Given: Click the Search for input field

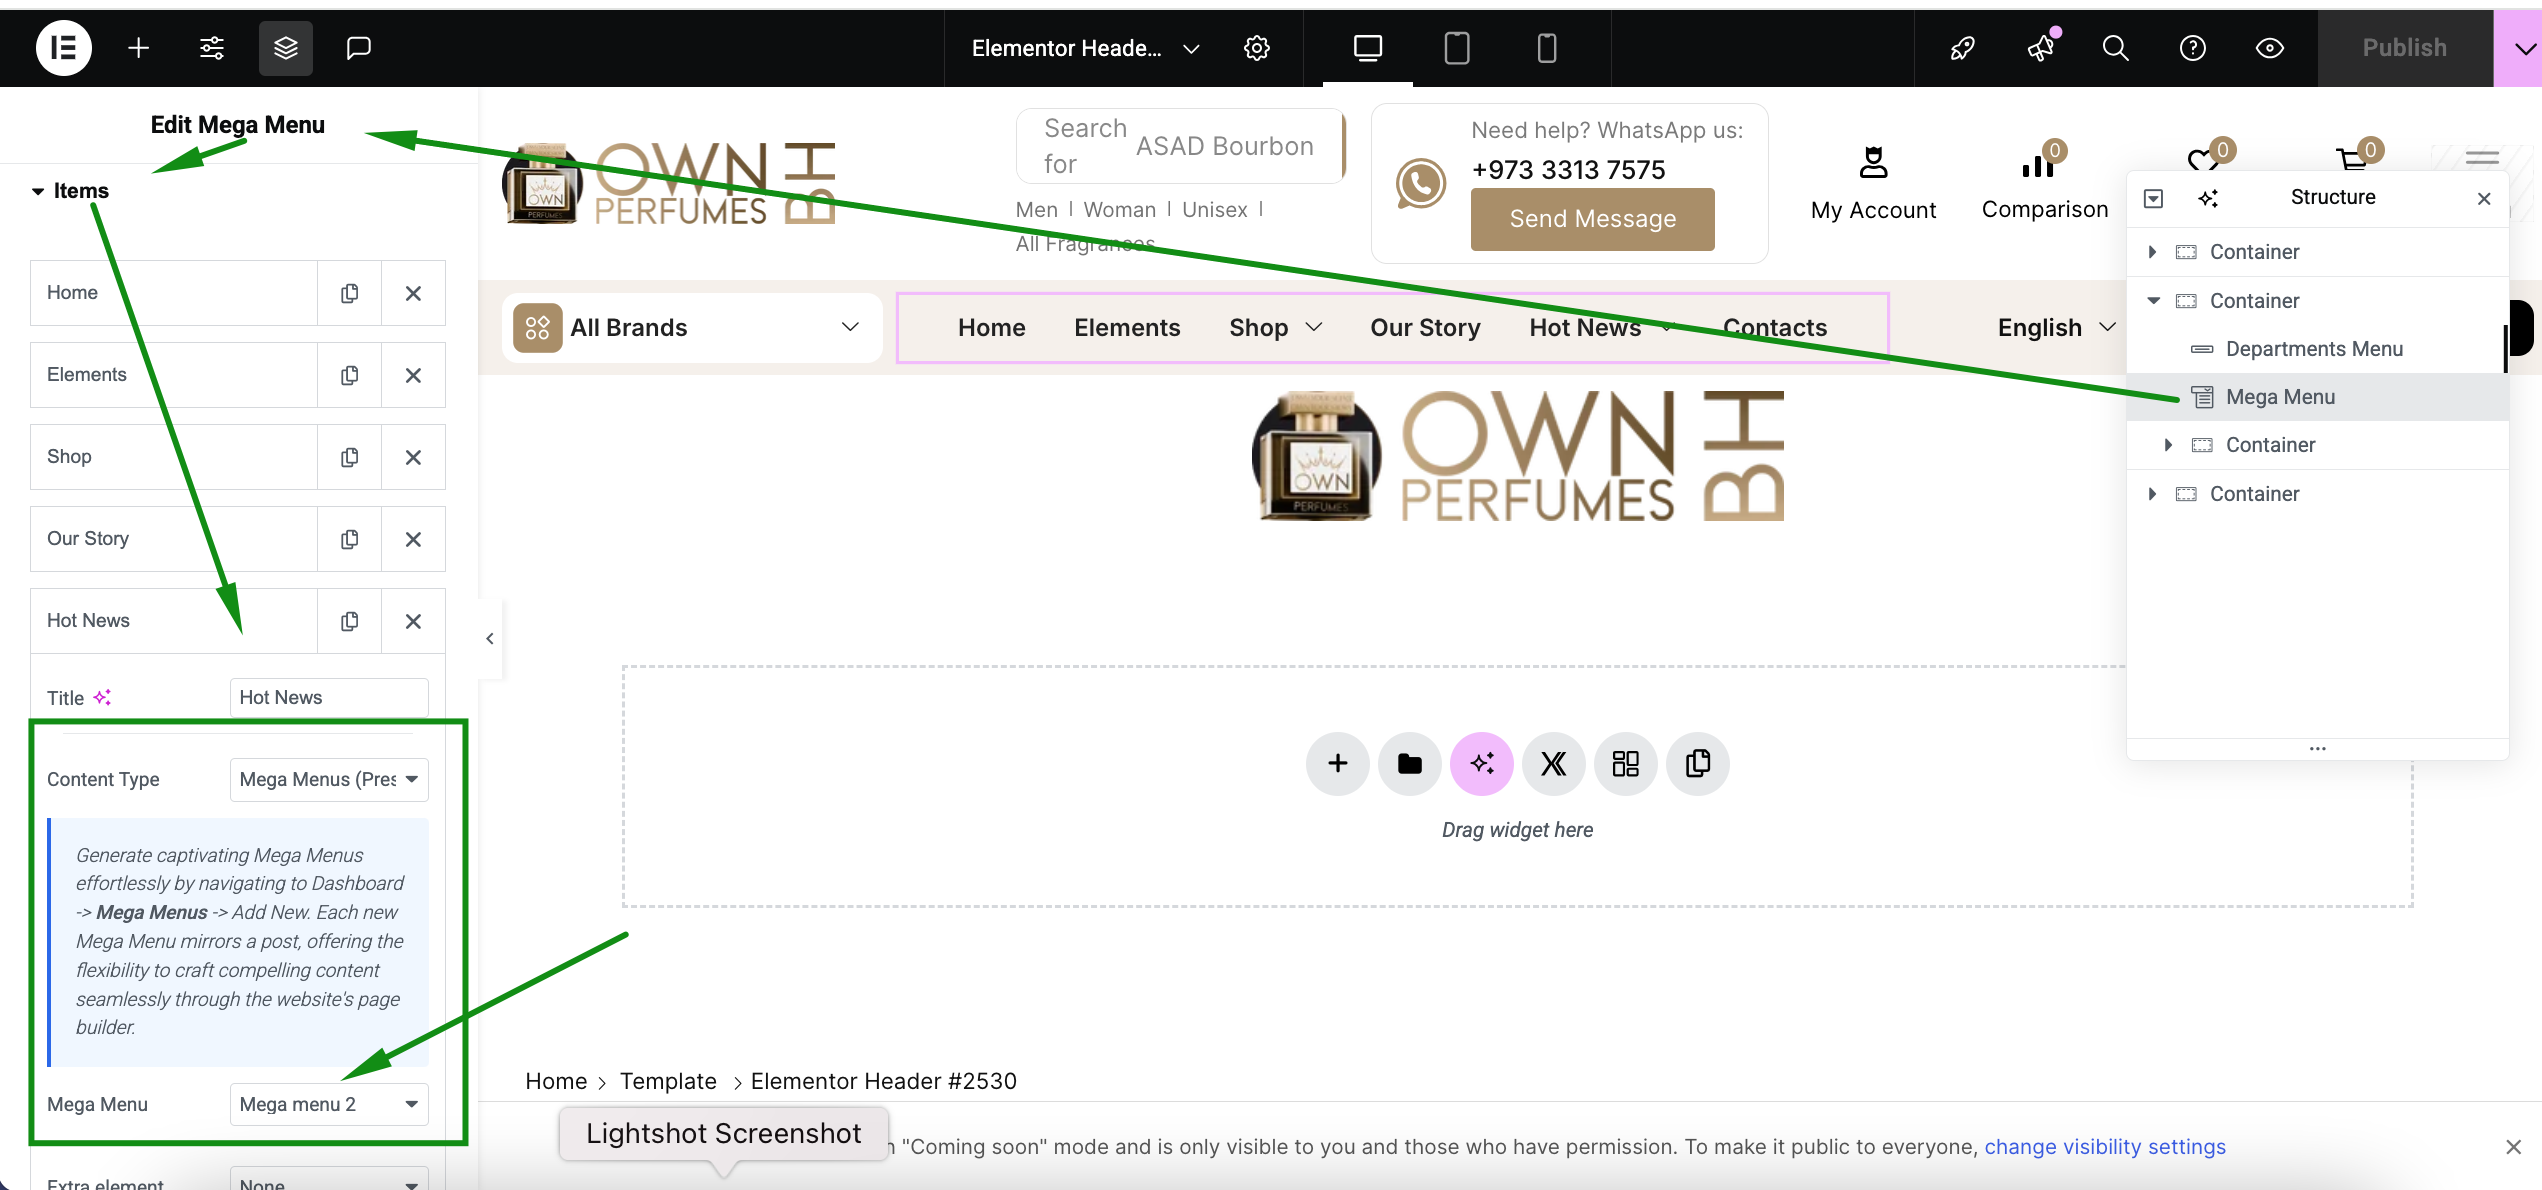Looking at the screenshot, I should point(1180,146).
